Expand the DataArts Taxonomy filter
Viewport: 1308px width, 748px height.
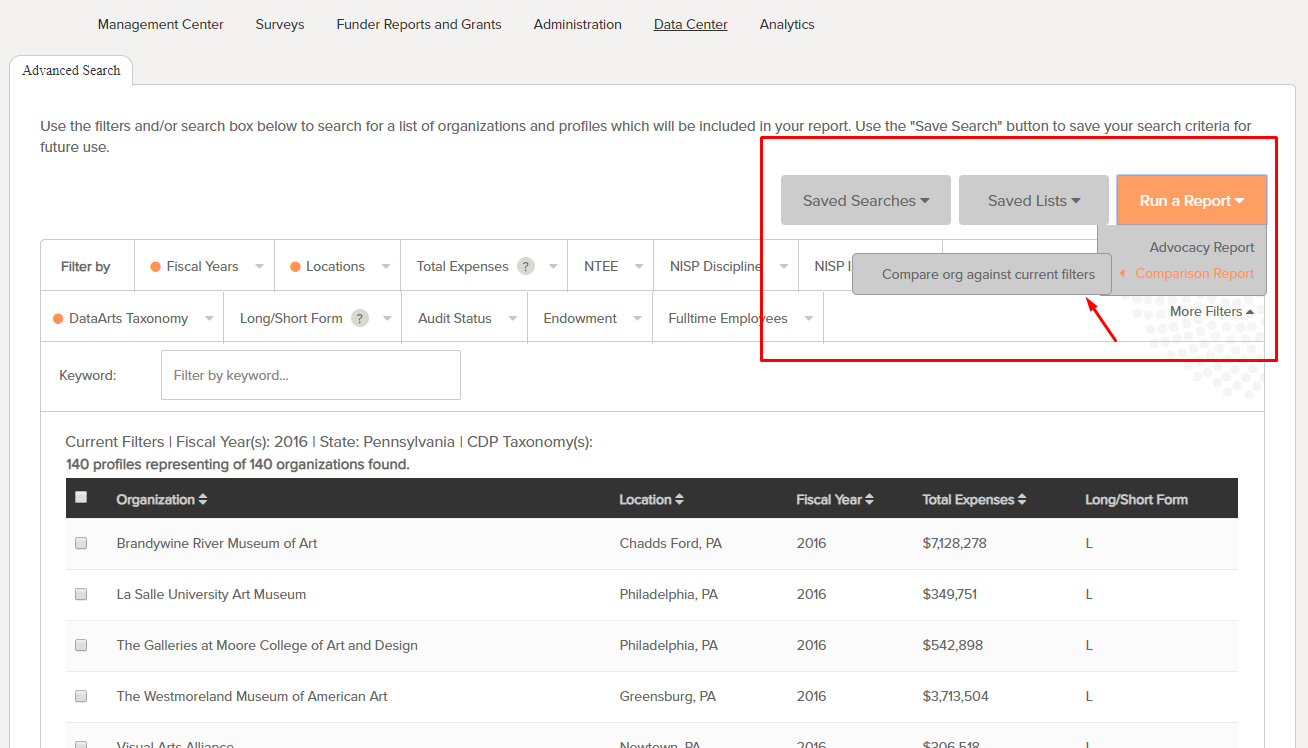click(x=133, y=319)
